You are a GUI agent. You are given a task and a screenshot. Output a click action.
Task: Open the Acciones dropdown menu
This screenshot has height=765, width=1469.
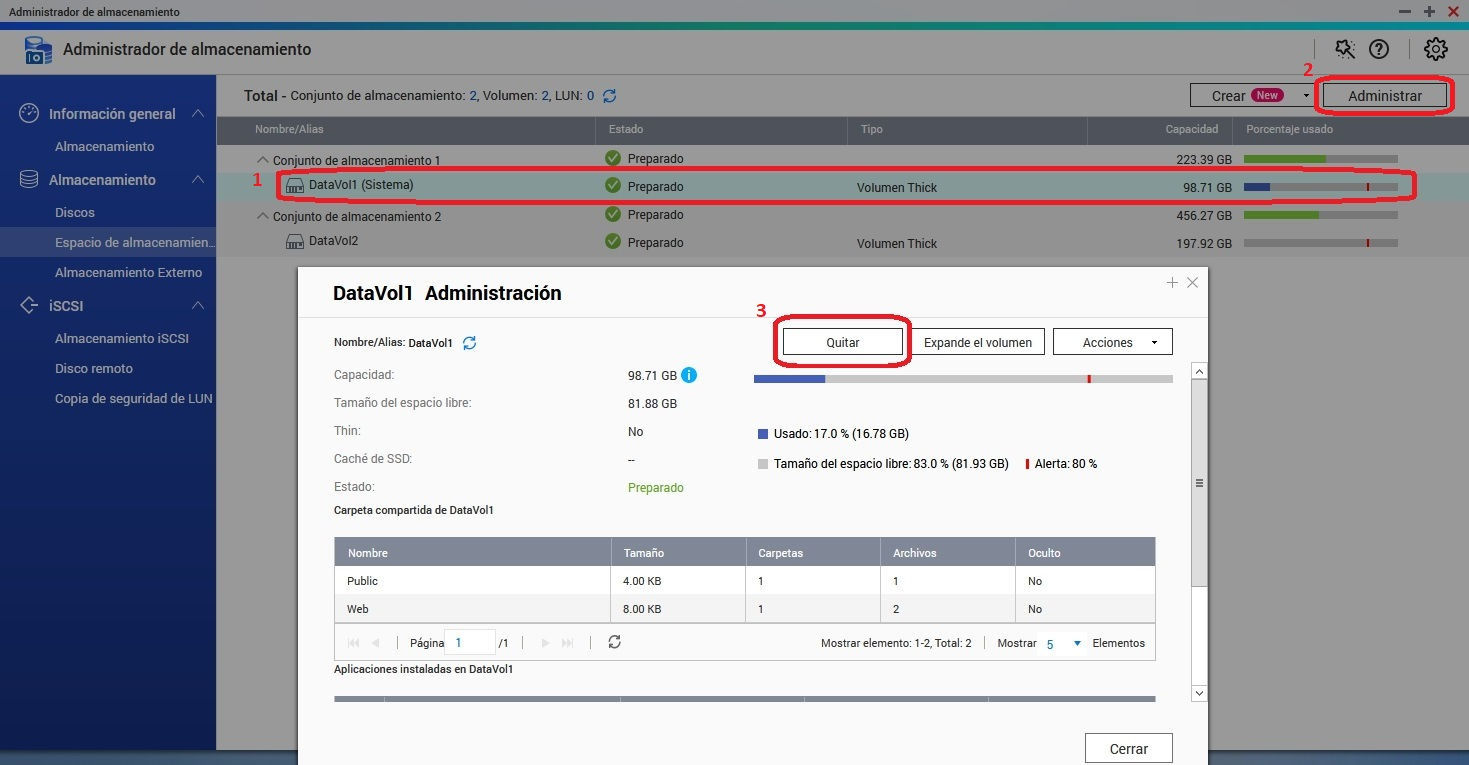coord(1112,342)
